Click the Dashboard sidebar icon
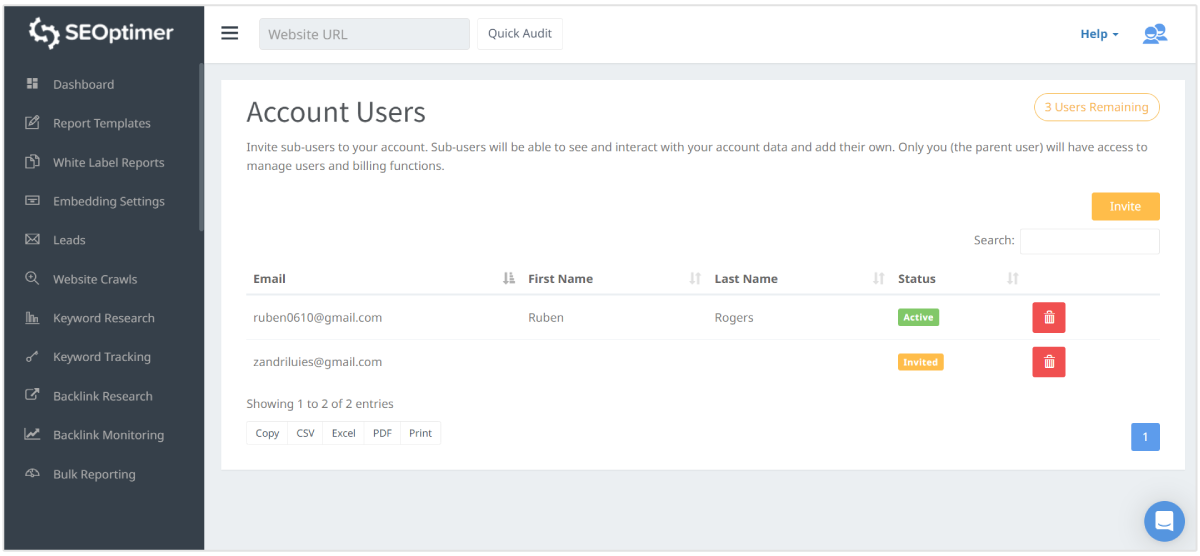Image resolution: width=1200 pixels, height=556 pixels. click(32, 84)
